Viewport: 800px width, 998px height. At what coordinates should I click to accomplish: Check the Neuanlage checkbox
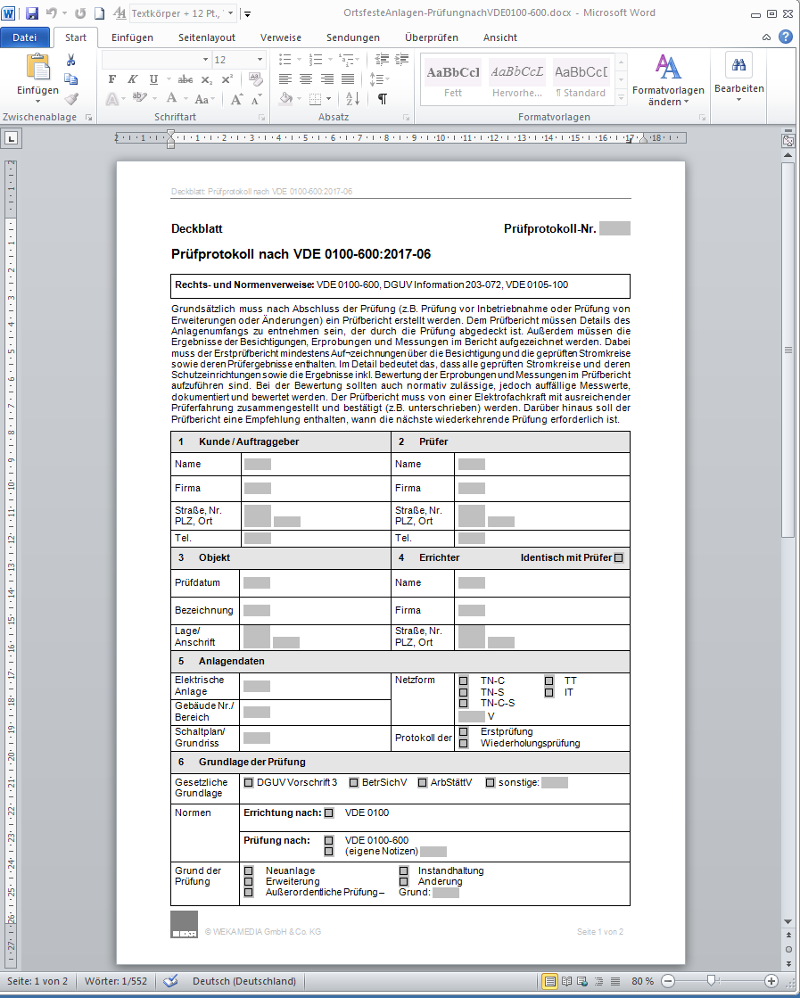point(249,871)
